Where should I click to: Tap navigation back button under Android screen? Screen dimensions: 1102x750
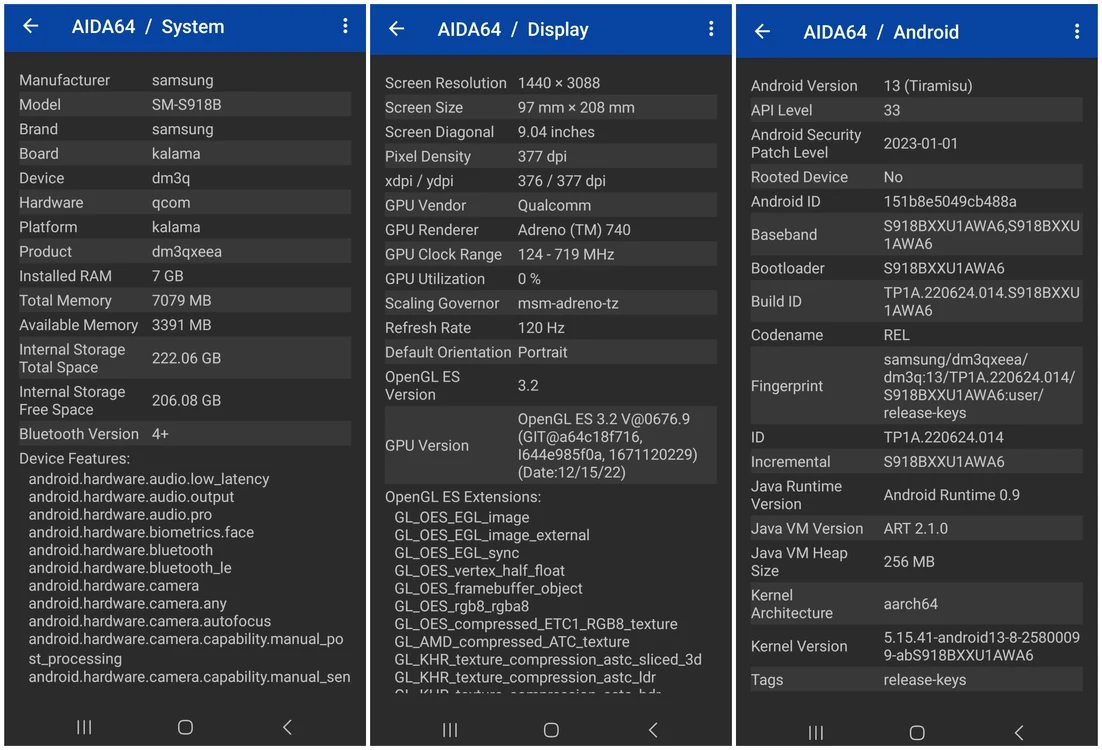(1018, 733)
